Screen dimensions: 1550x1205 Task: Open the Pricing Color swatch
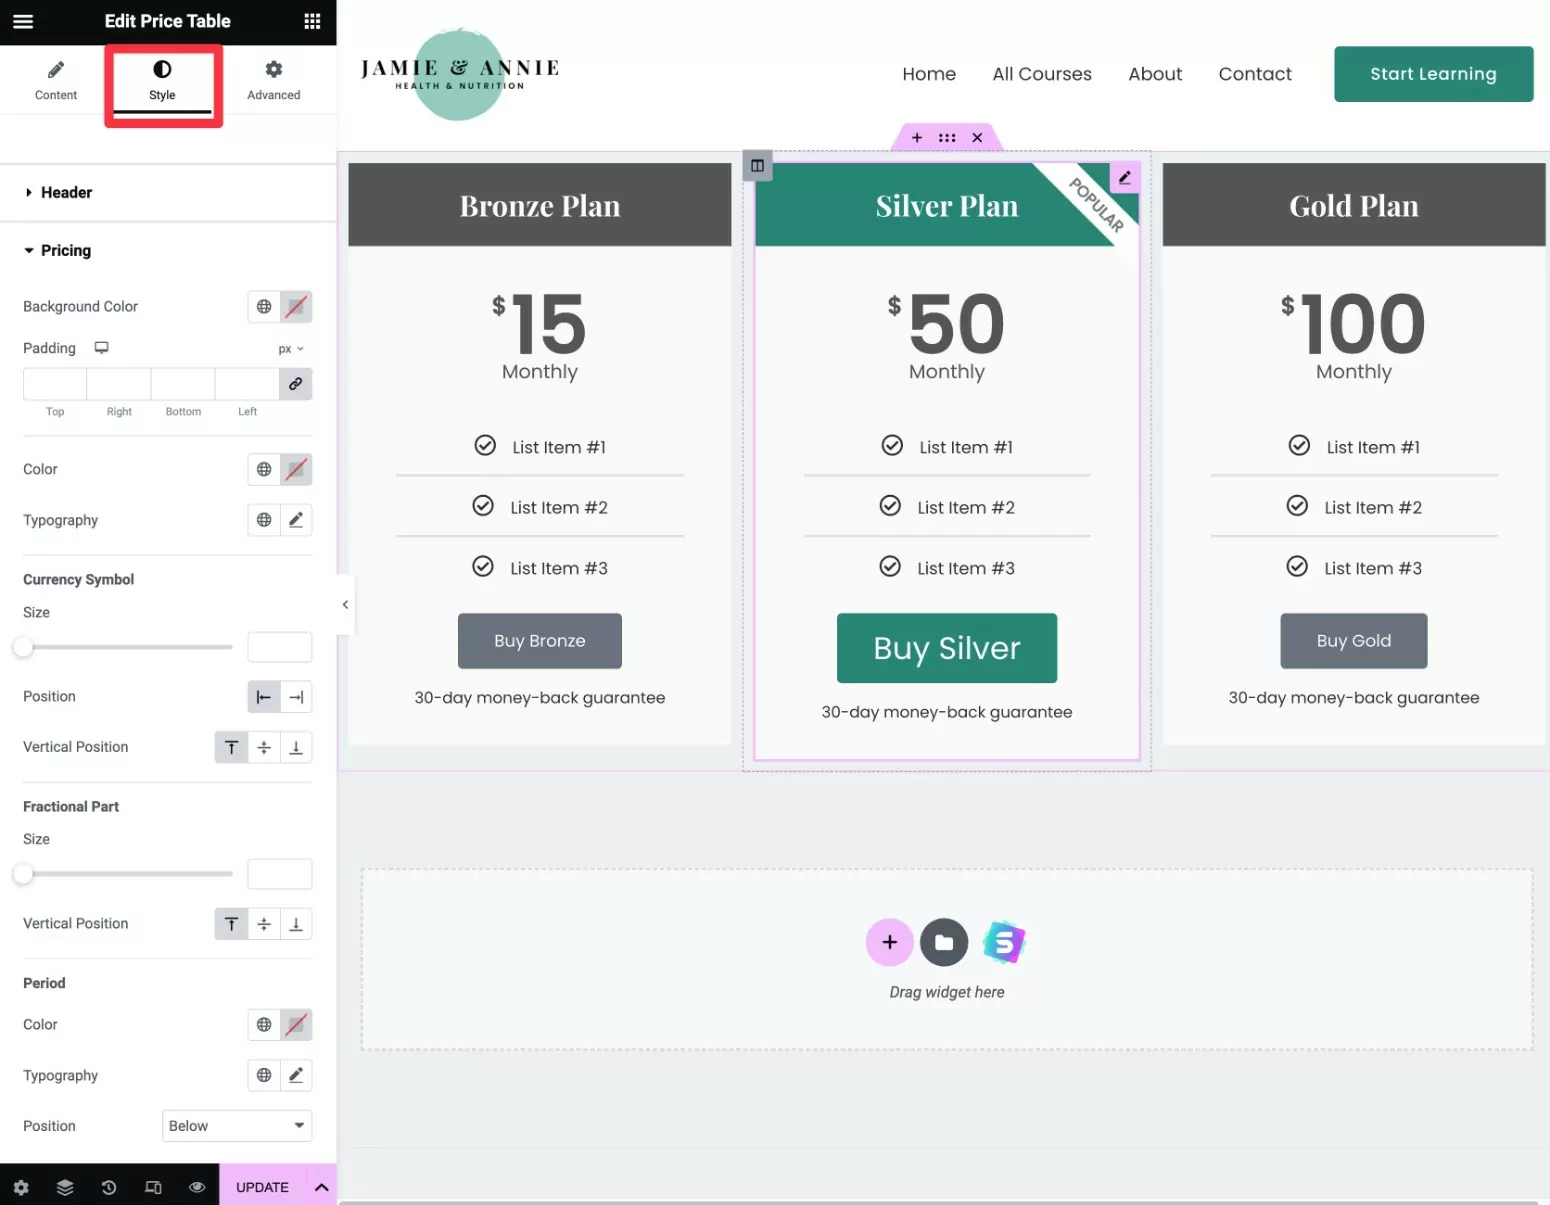(x=296, y=469)
